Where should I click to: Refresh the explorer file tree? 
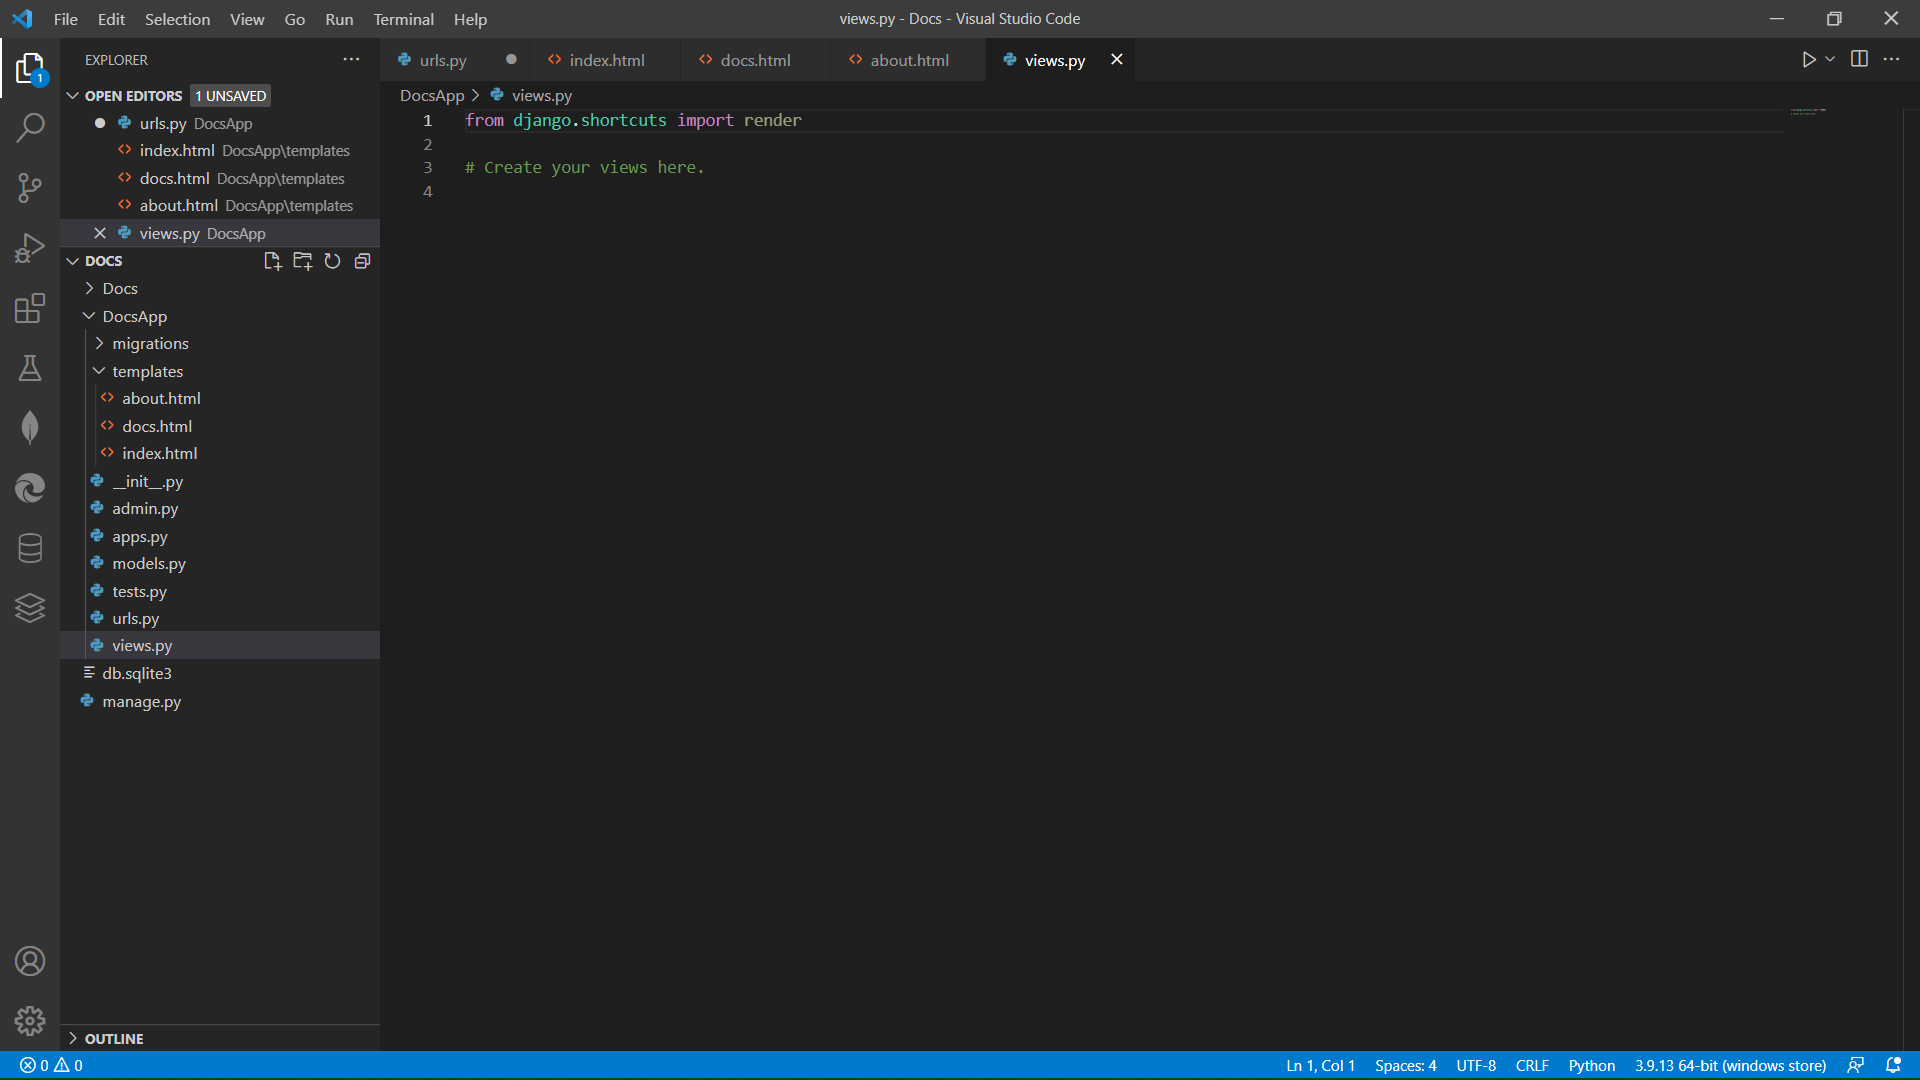click(x=332, y=261)
